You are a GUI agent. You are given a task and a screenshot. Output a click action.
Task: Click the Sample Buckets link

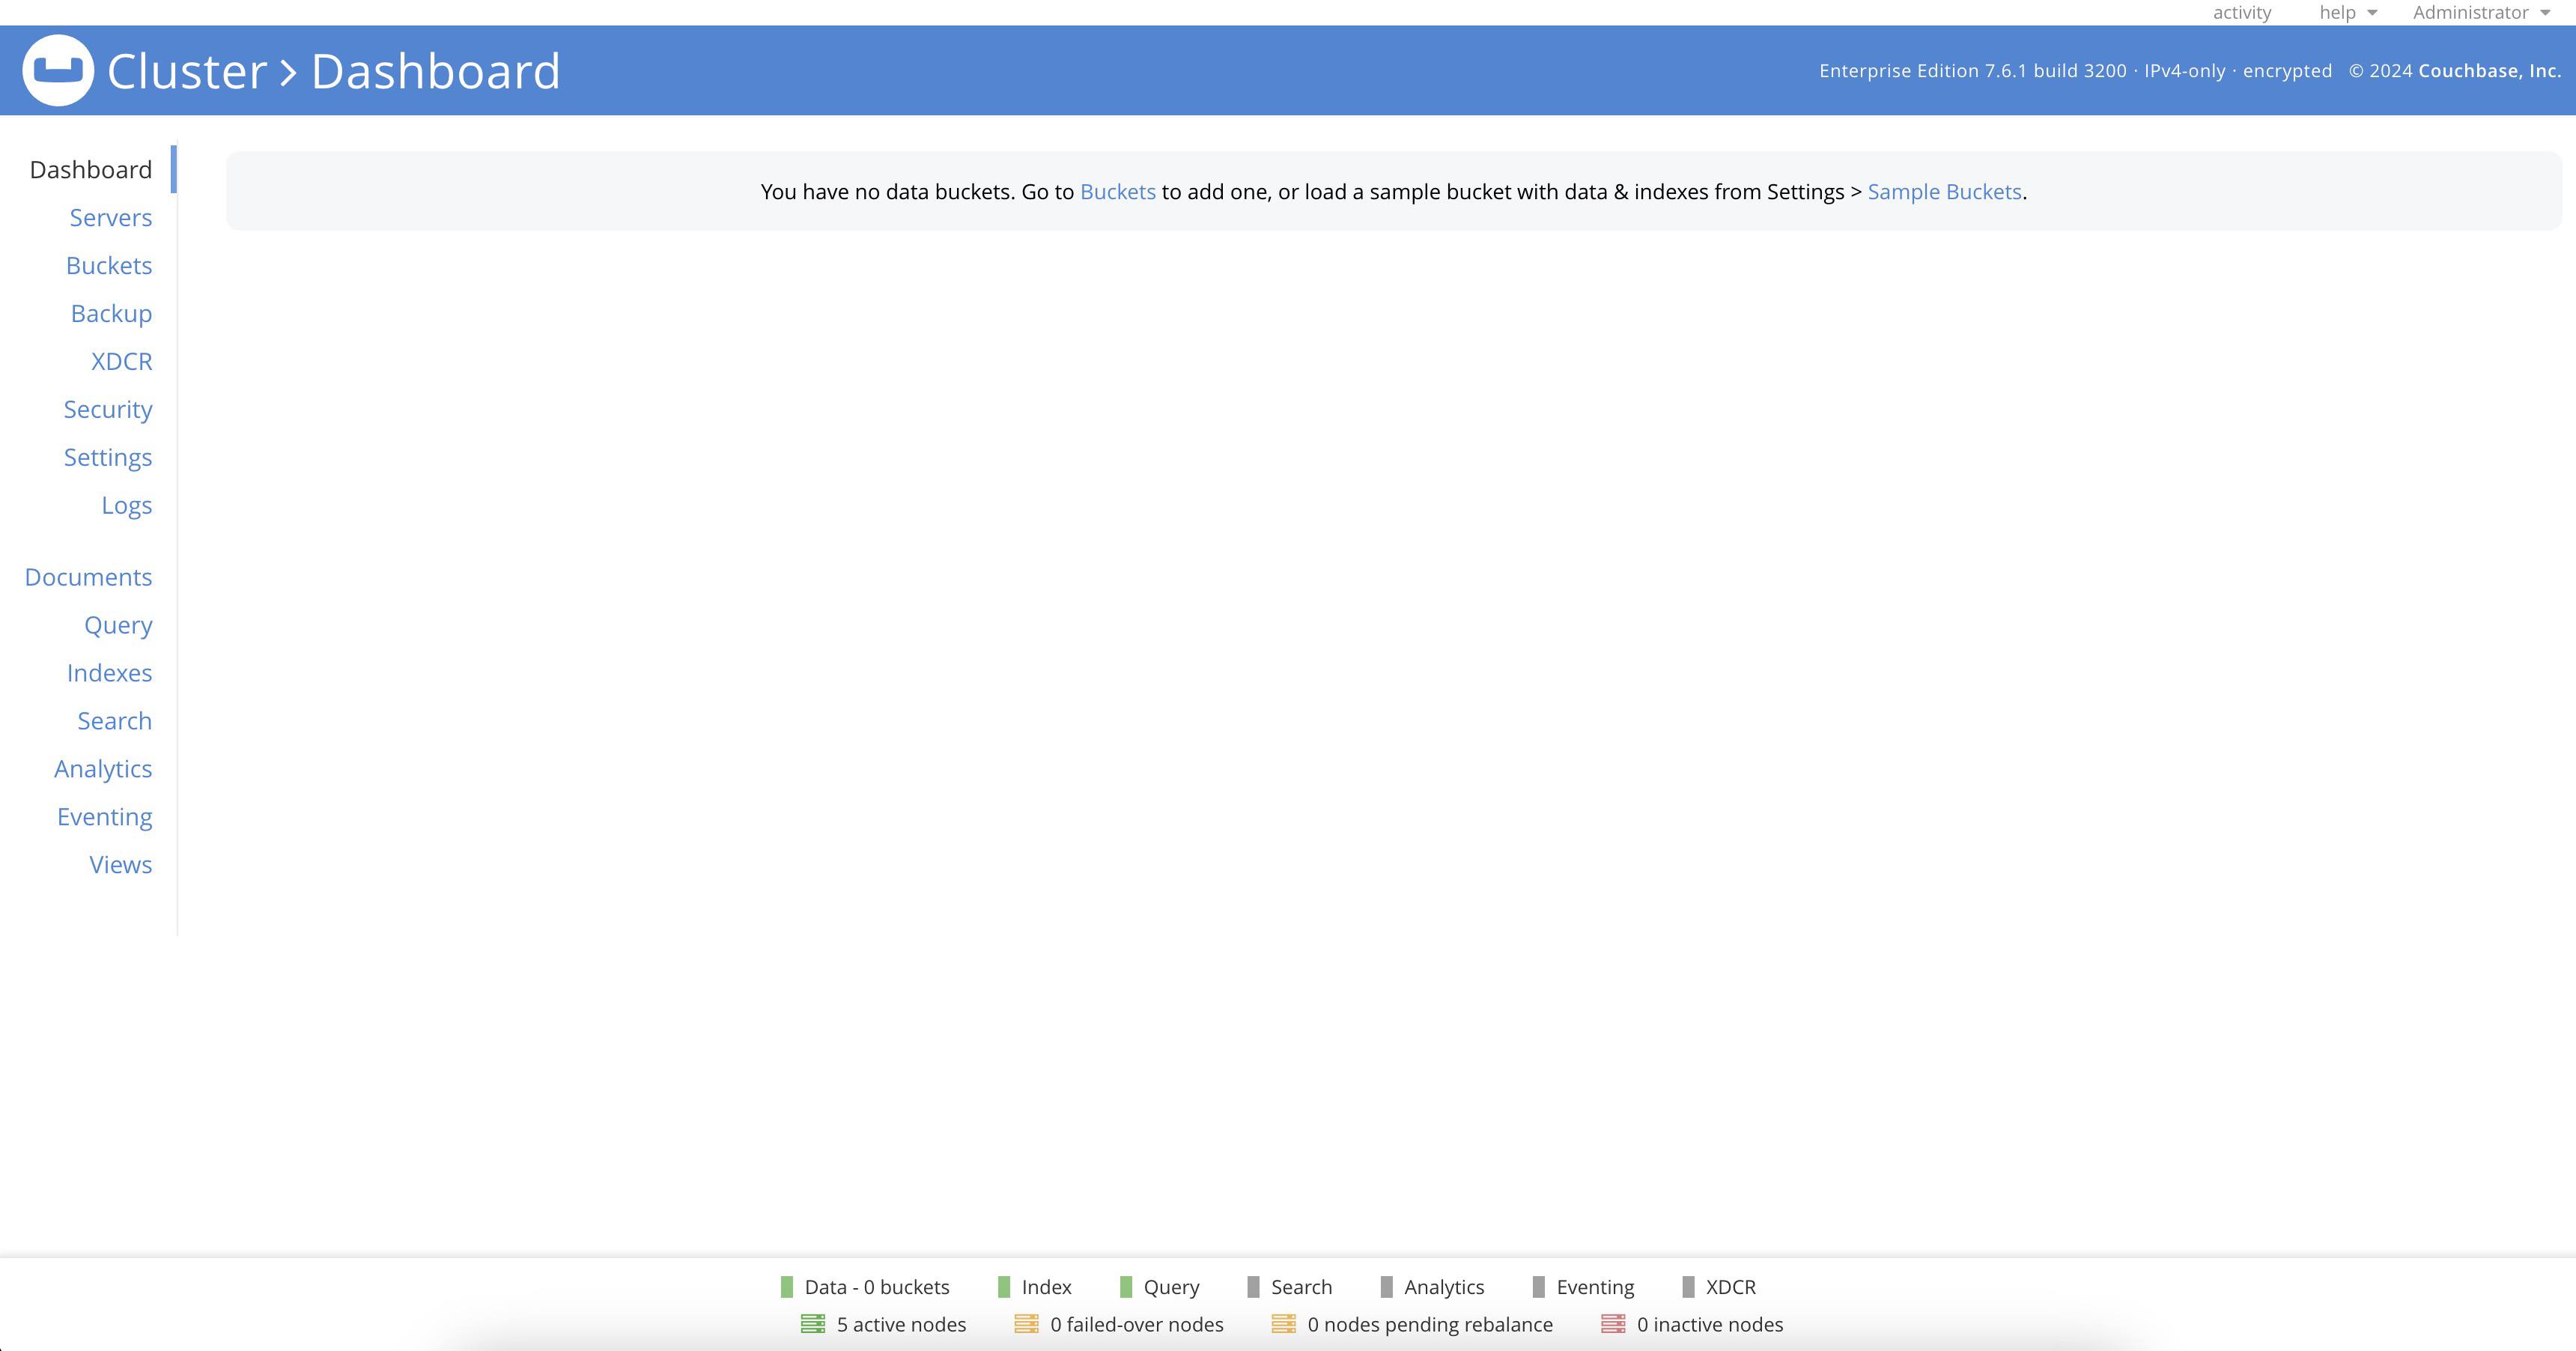click(1942, 191)
